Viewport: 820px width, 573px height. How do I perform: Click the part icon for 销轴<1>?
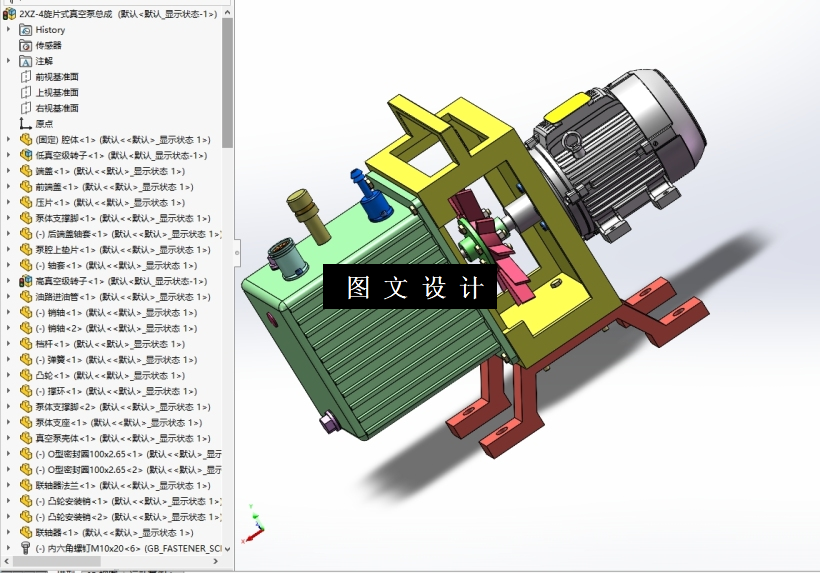click(26, 312)
